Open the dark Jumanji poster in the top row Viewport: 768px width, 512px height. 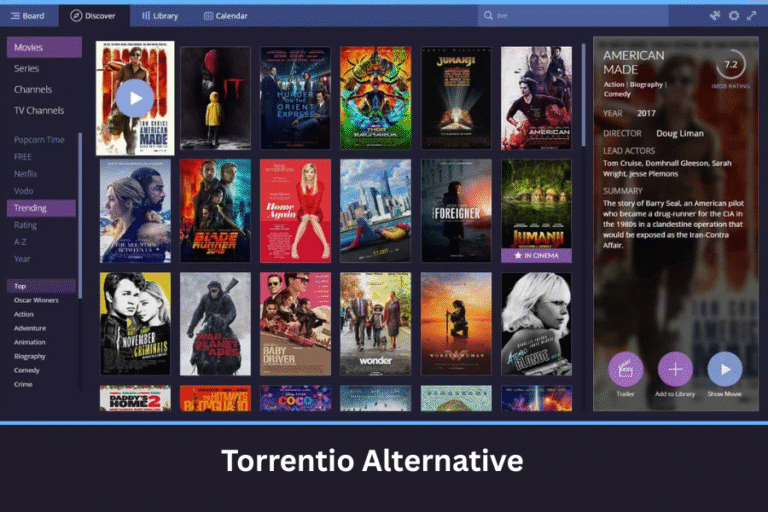(456, 98)
